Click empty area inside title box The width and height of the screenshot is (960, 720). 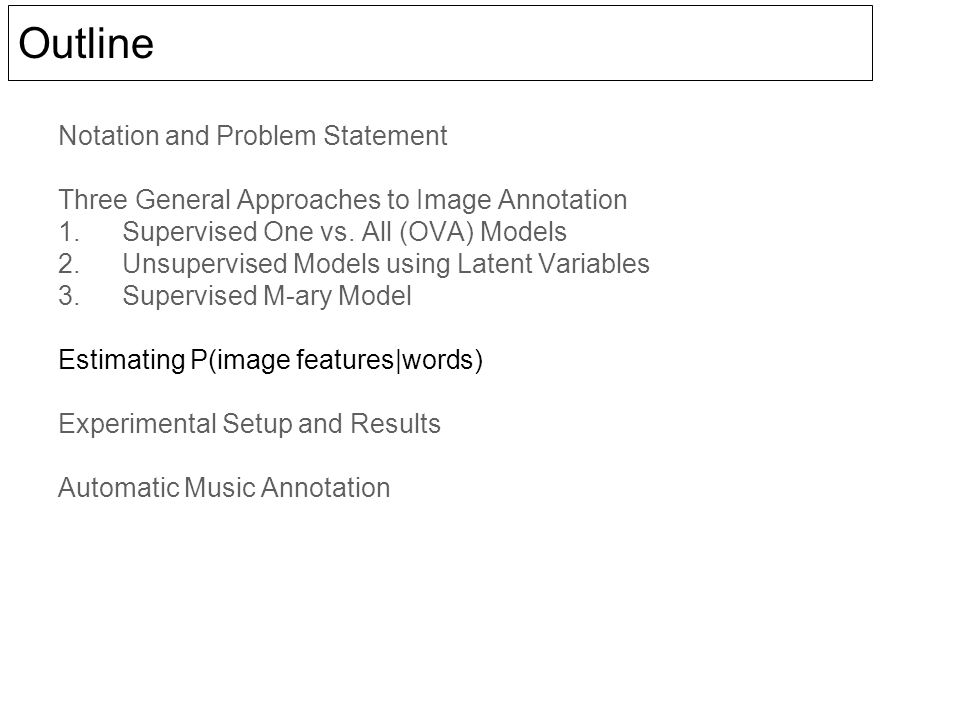[514, 43]
